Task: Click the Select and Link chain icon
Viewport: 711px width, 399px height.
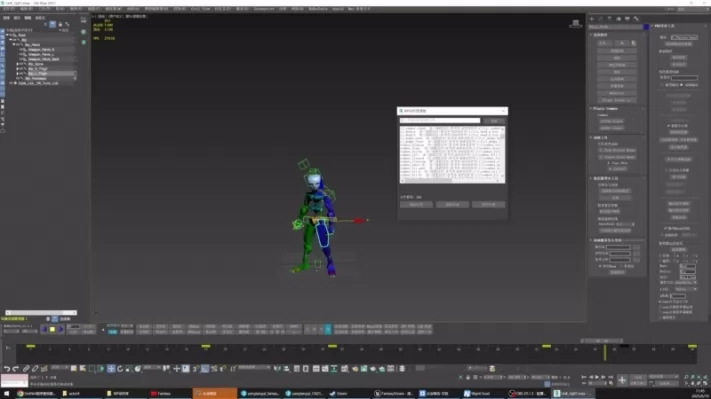Action: (x=26, y=369)
